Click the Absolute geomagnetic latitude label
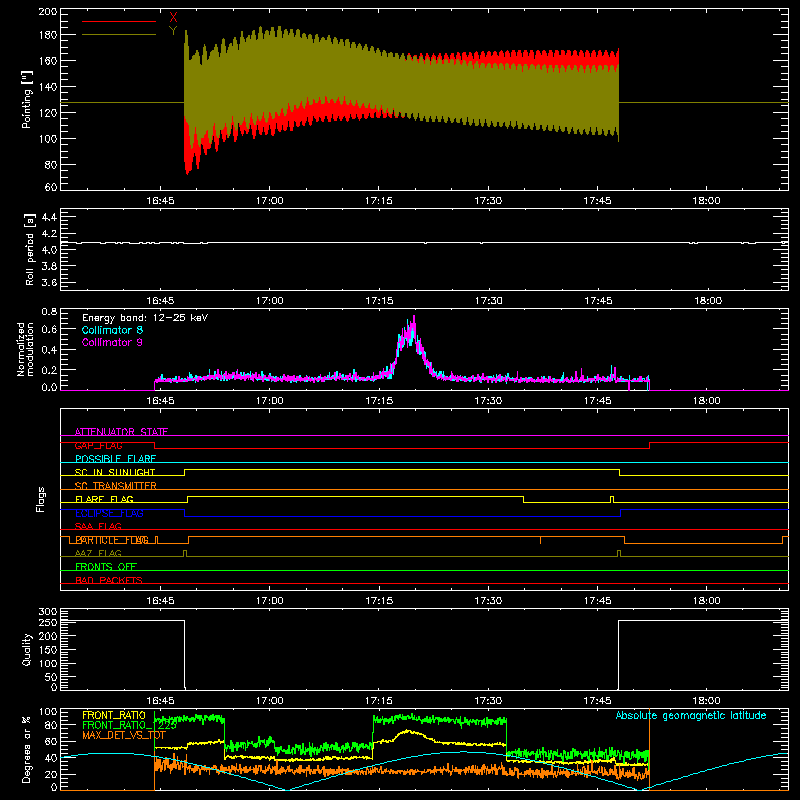Screen dimensions: 800x800 pyautogui.click(x=691, y=715)
